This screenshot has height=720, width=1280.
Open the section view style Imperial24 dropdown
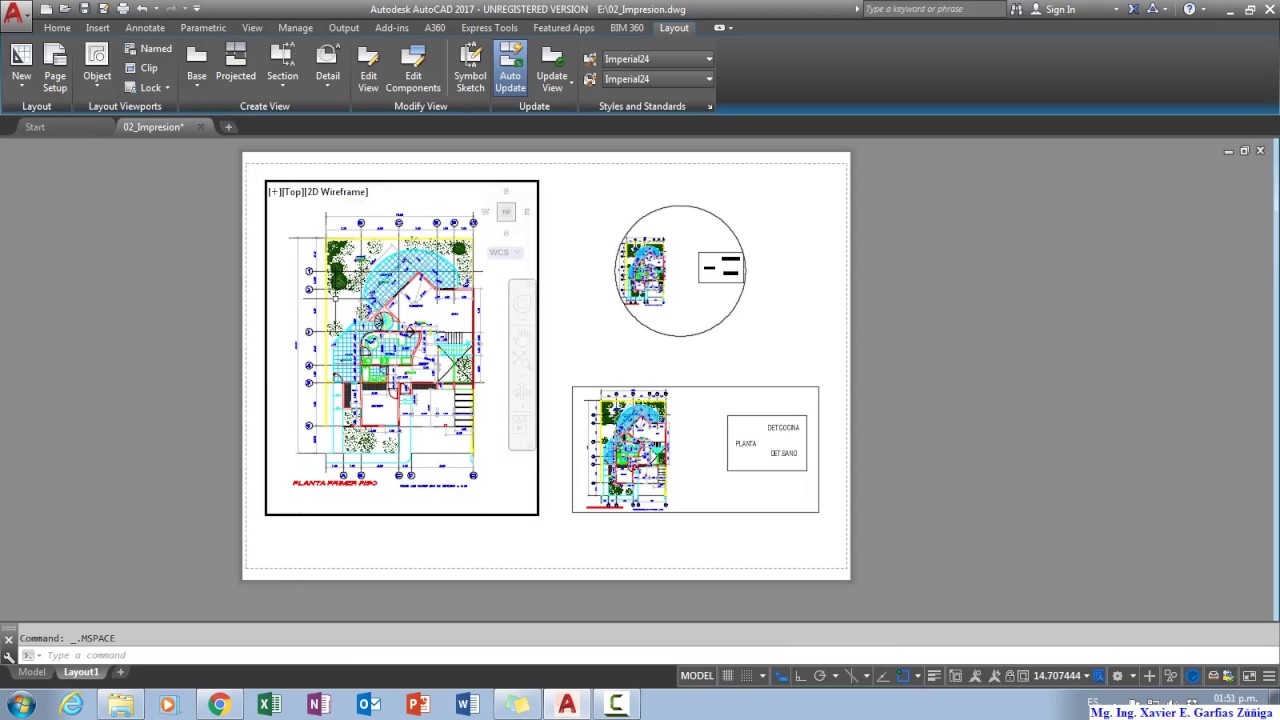coord(657,59)
